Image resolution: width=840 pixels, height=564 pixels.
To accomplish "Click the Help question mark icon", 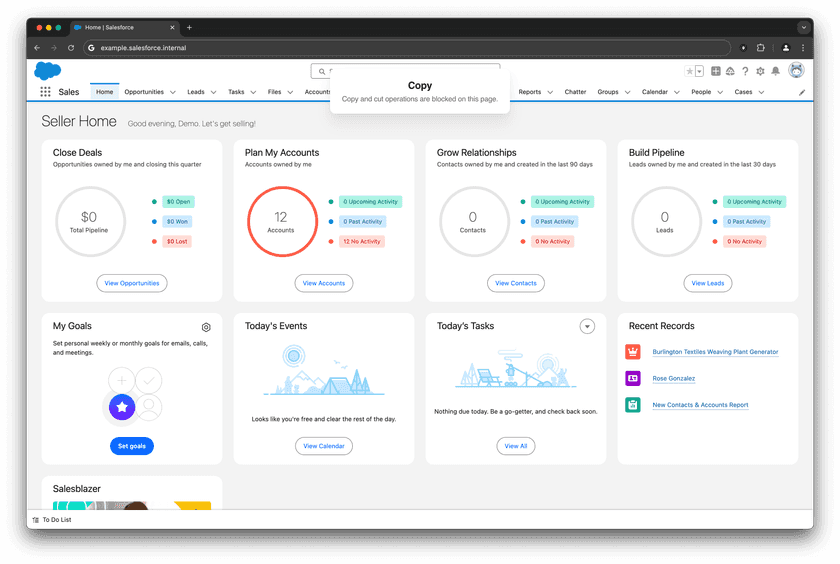I will 745,71.
